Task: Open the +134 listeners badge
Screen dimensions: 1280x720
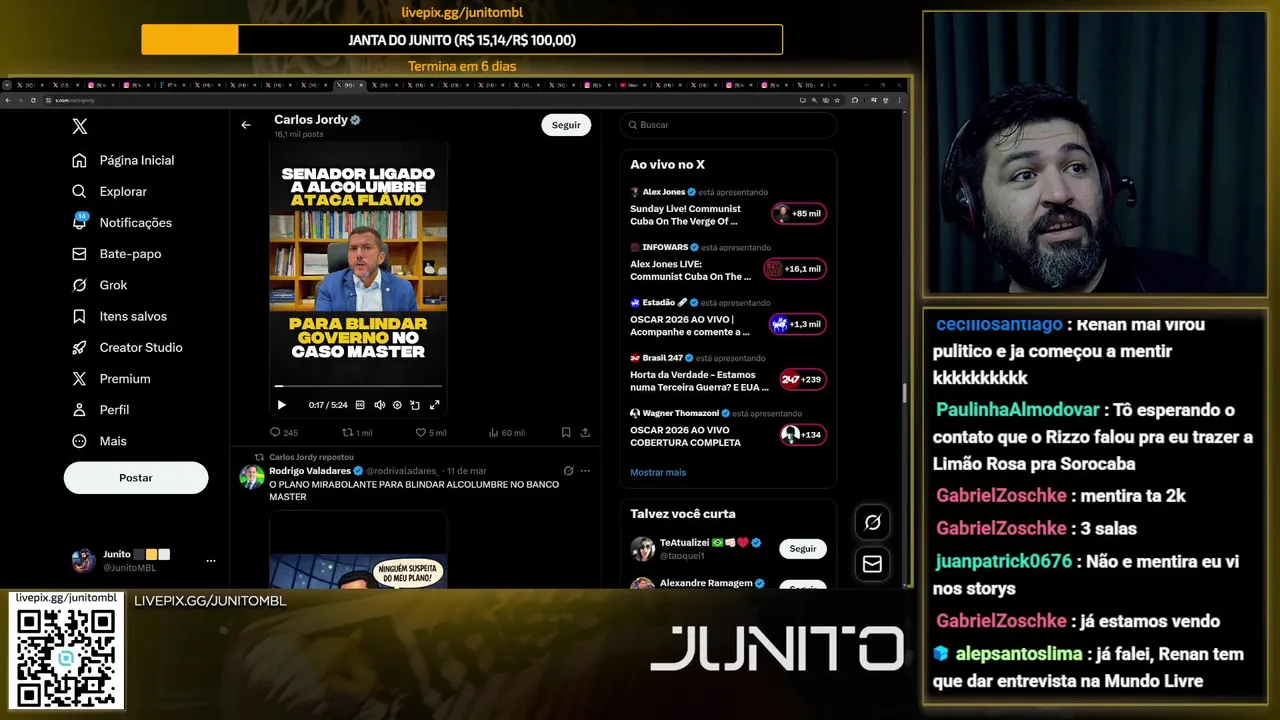Action: pyautogui.click(x=803, y=435)
